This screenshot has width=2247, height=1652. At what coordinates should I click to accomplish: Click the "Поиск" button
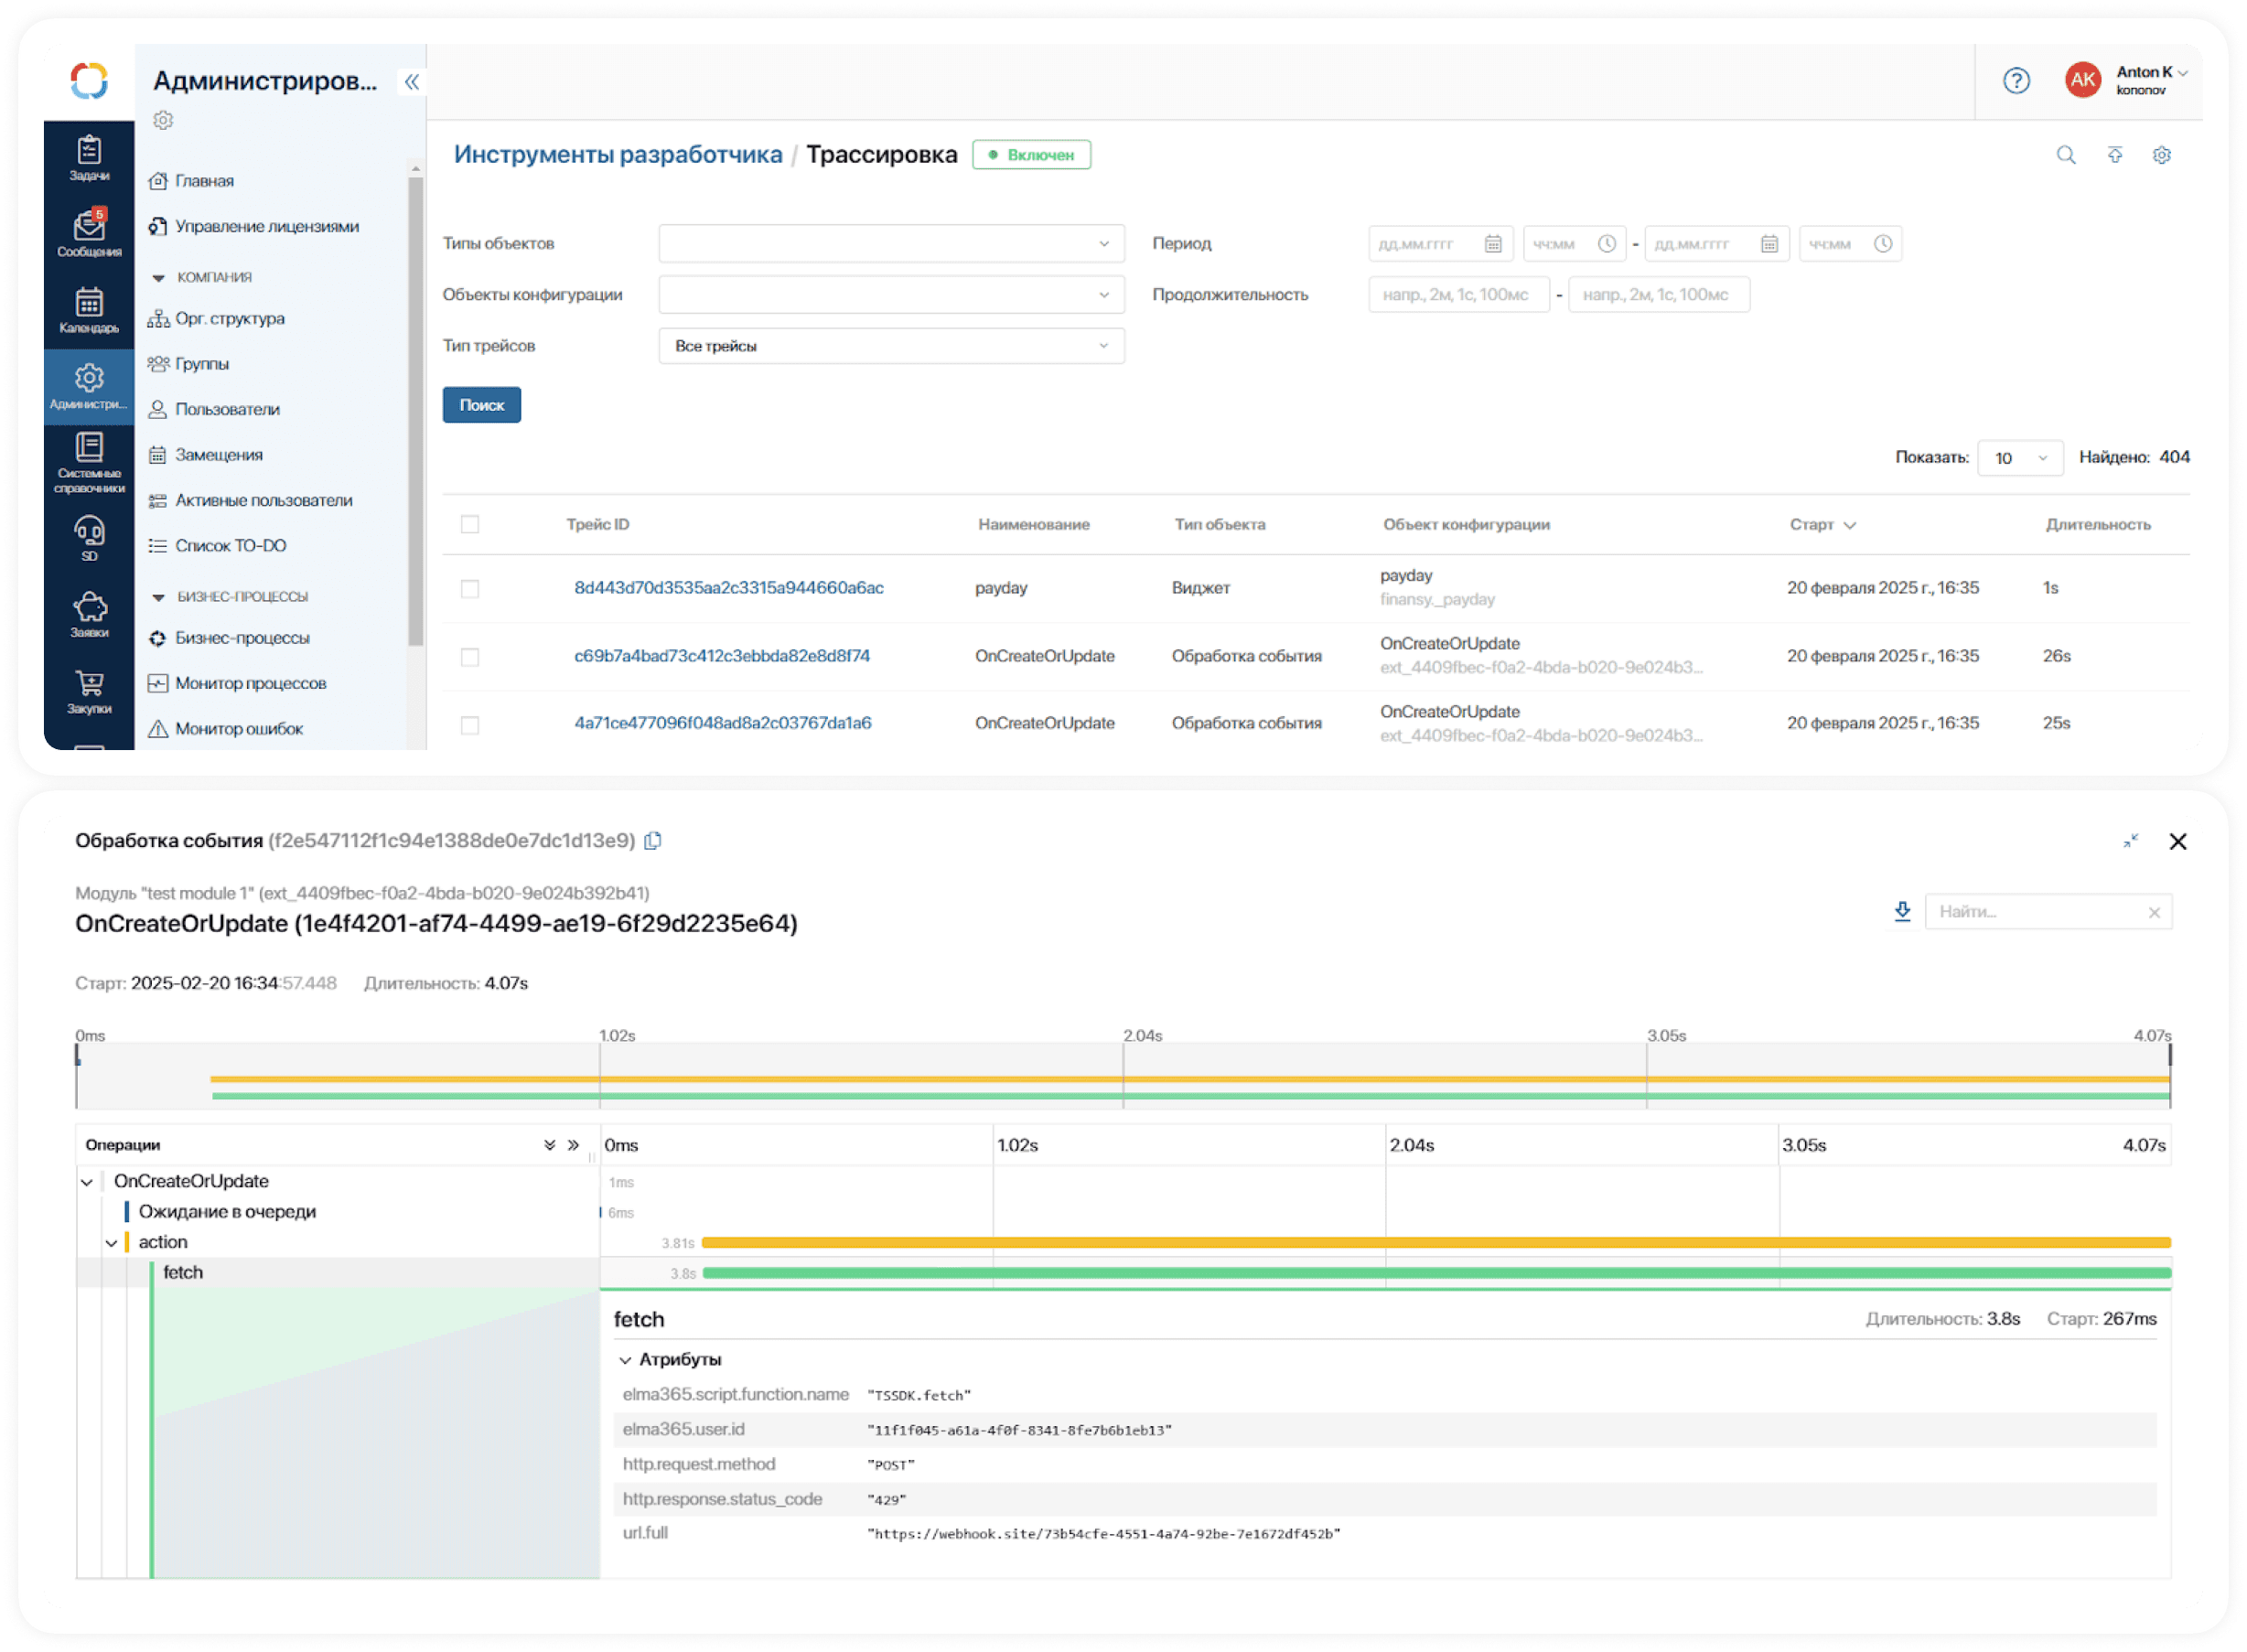pos(481,405)
